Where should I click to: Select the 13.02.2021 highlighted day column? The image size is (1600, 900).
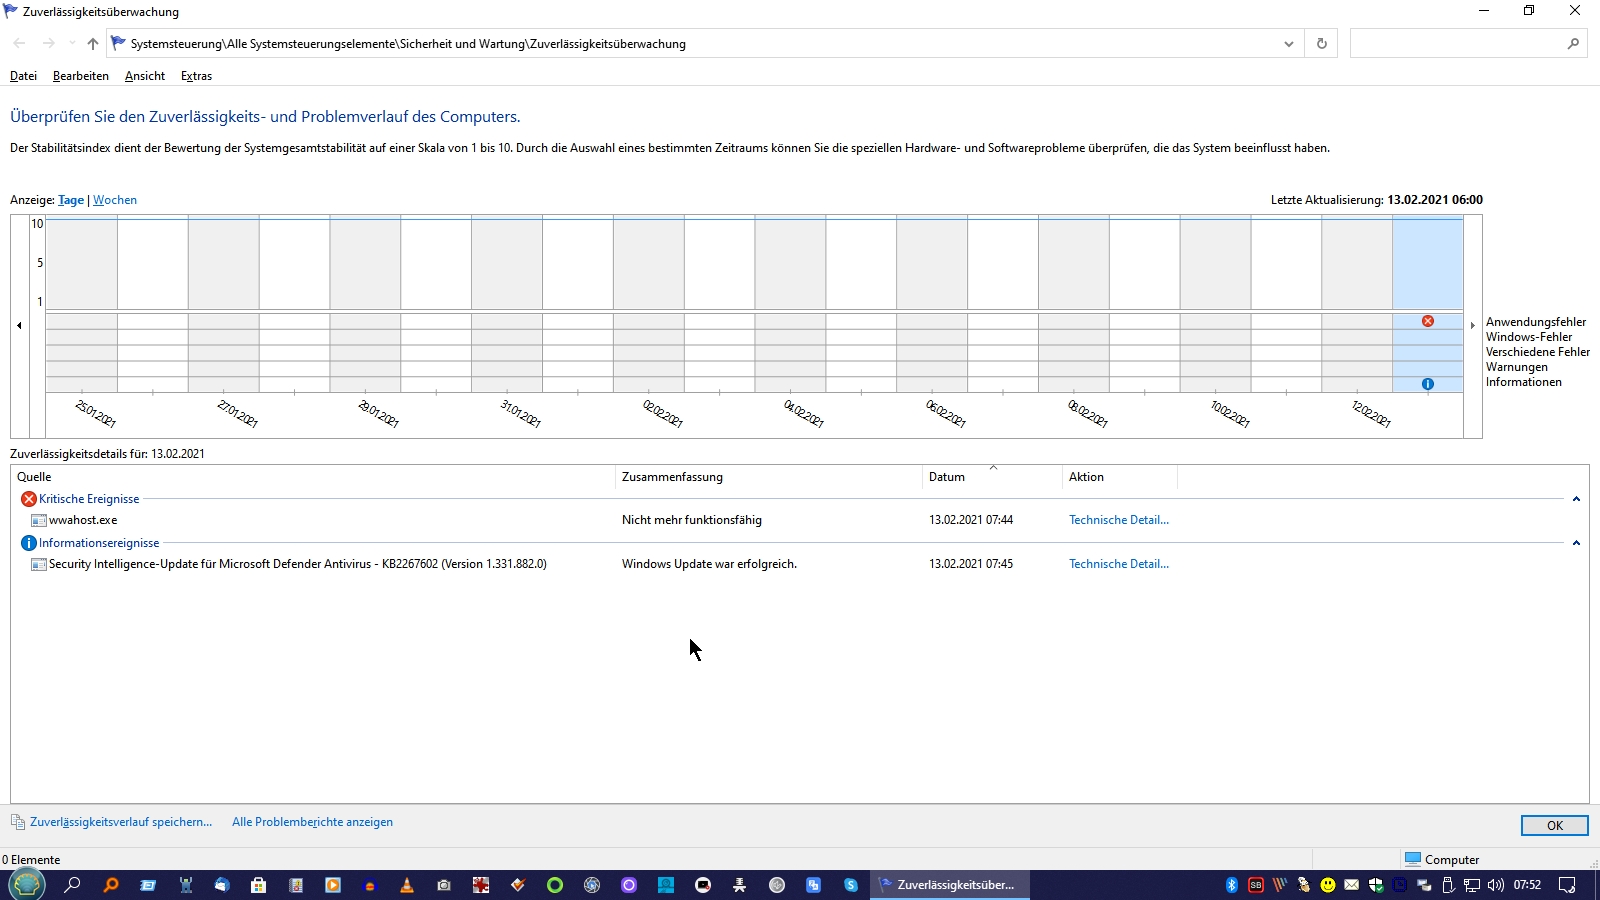tap(1428, 304)
